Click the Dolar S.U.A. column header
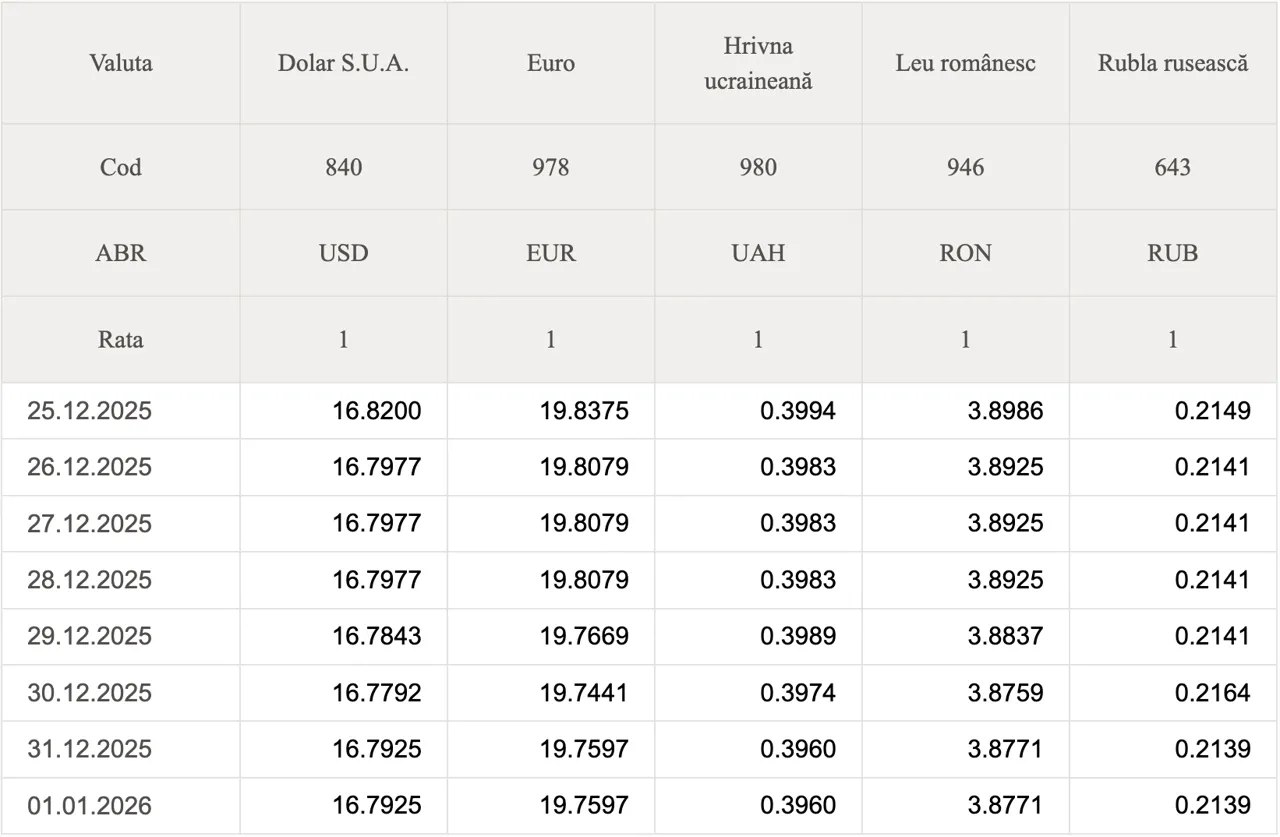Screen dimensions: 1280x837 pos(343,63)
